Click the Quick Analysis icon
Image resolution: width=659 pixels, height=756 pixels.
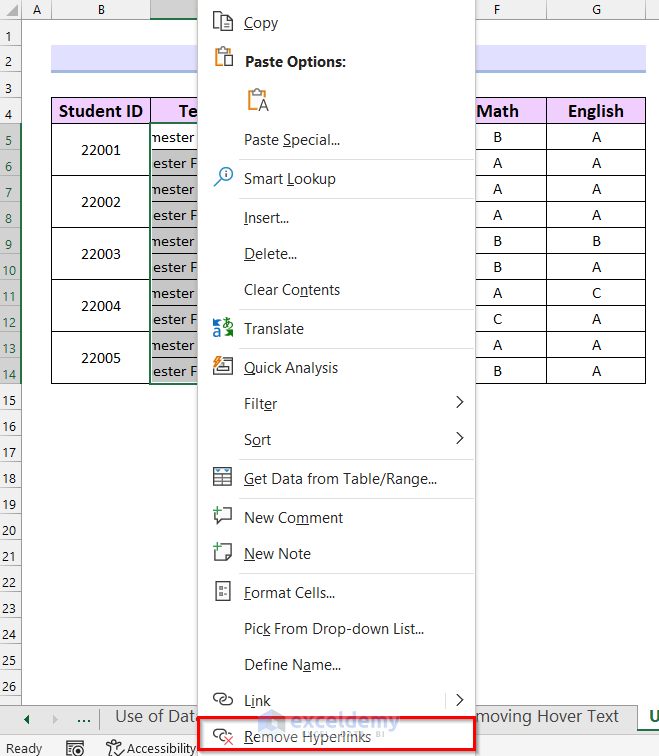pos(223,367)
